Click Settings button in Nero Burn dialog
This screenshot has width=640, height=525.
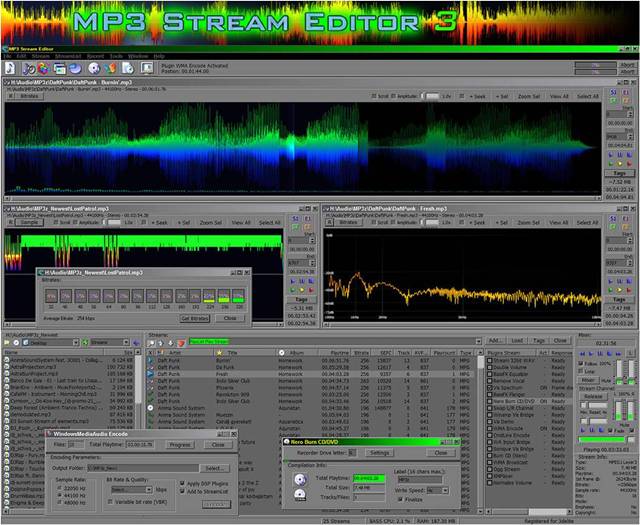380,453
